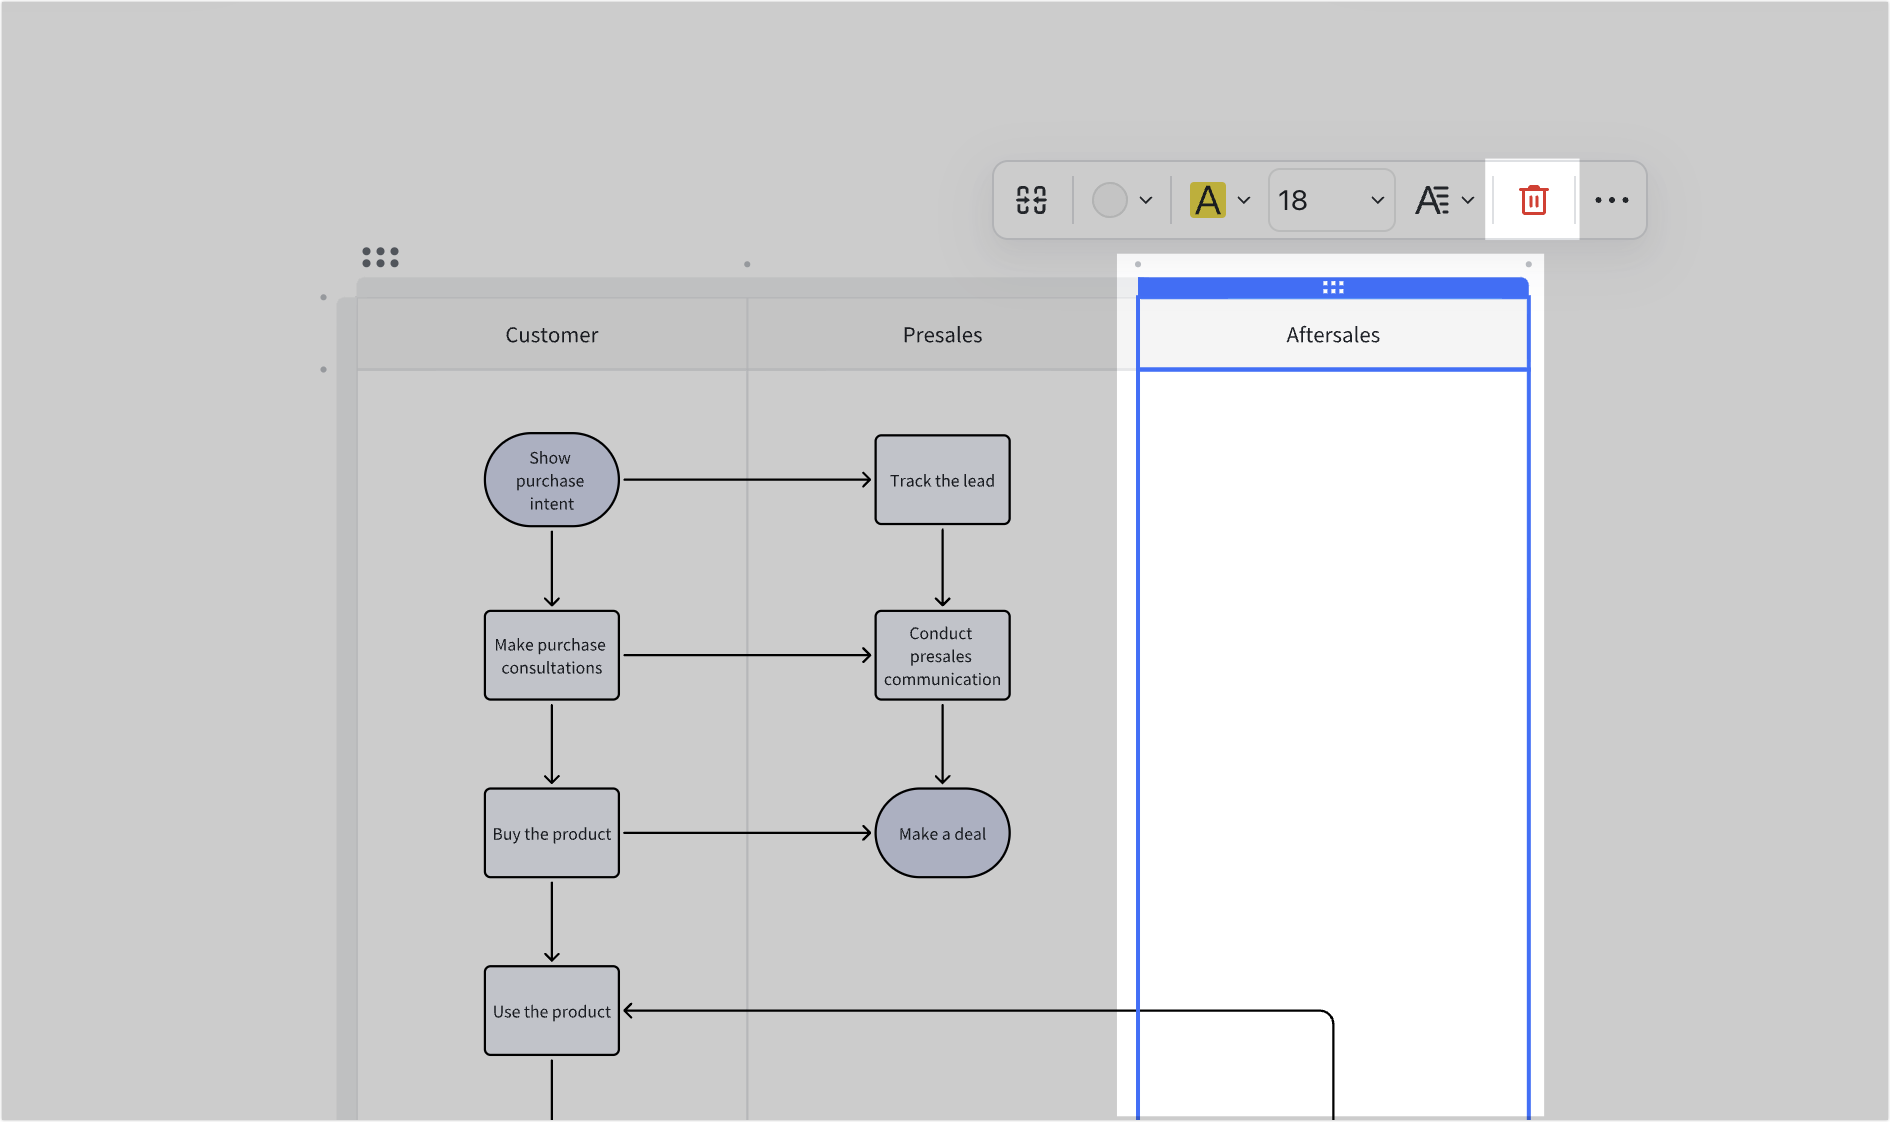Open the font size dropdown showing 18
The width and height of the screenshot is (1890, 1122).
point(1330,200)
